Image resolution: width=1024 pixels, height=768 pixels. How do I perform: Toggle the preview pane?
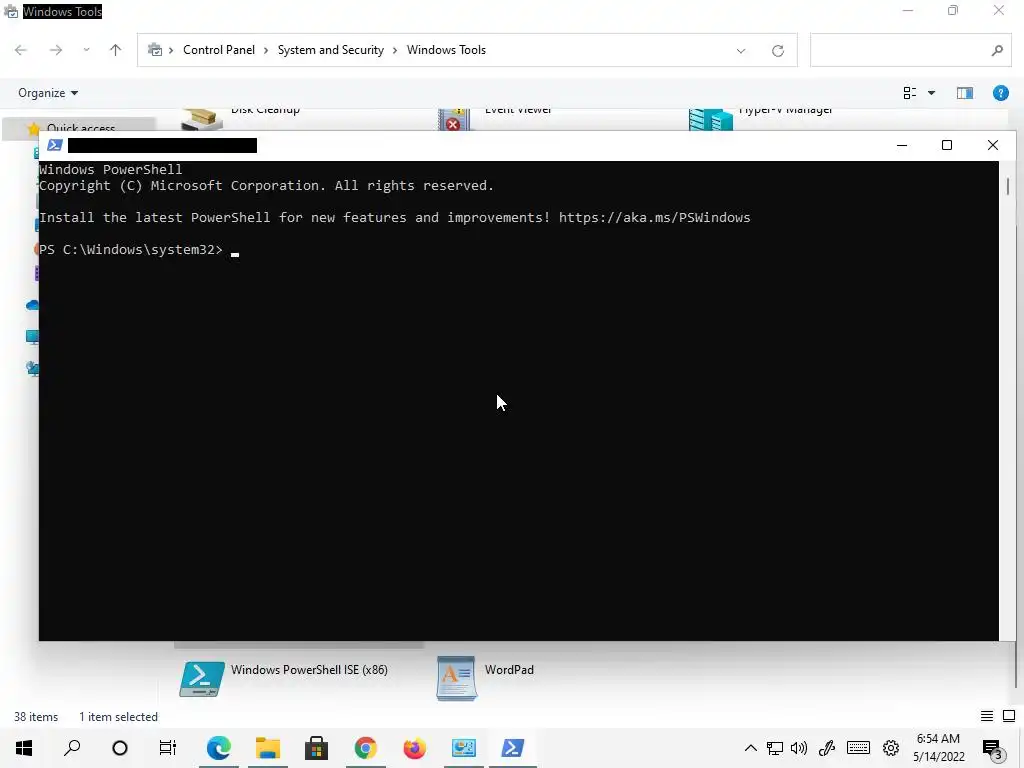tap(965, 93)
